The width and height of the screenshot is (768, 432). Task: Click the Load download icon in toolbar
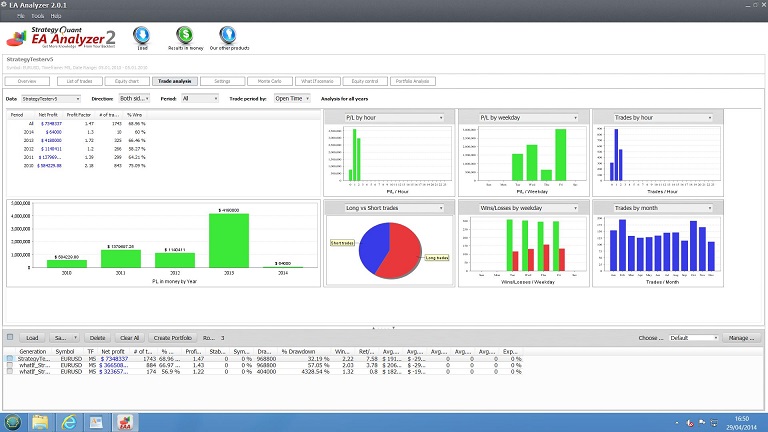[142, 37]
